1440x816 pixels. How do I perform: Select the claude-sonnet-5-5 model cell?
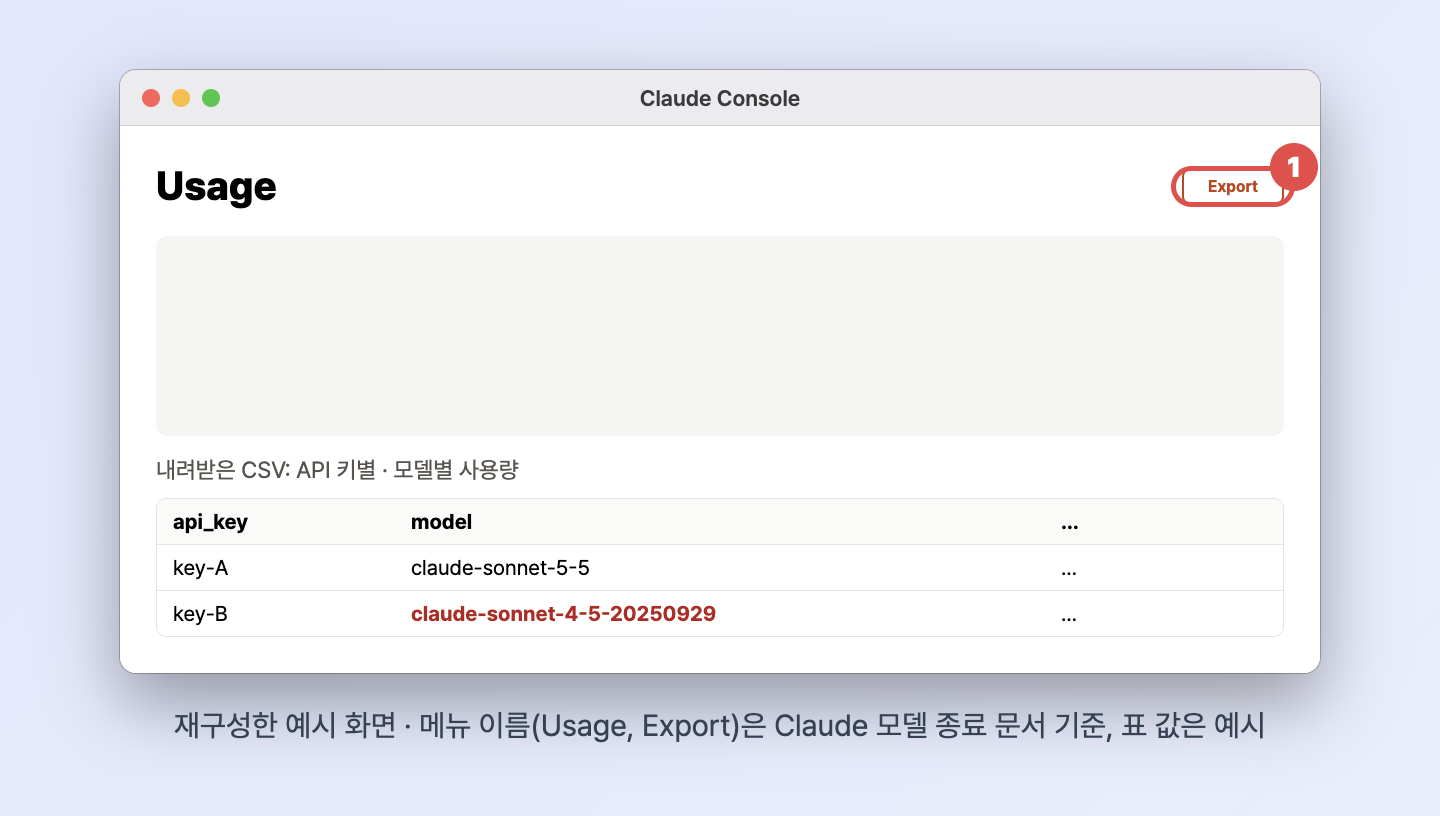500,568
